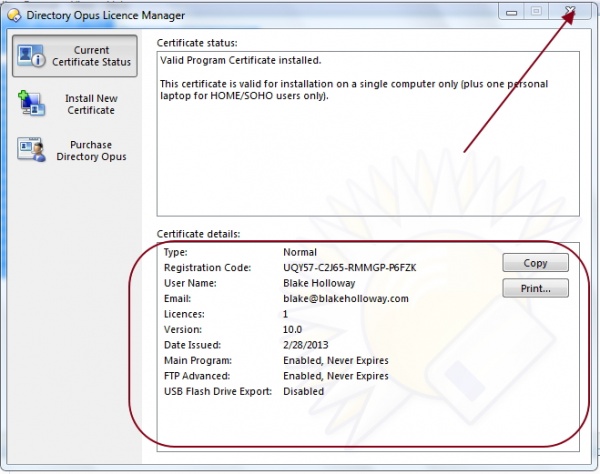Screen dimensions: 600x474
Task: Click the 'Directory Opus Licence Manager' title text
Action: (105, 15)
